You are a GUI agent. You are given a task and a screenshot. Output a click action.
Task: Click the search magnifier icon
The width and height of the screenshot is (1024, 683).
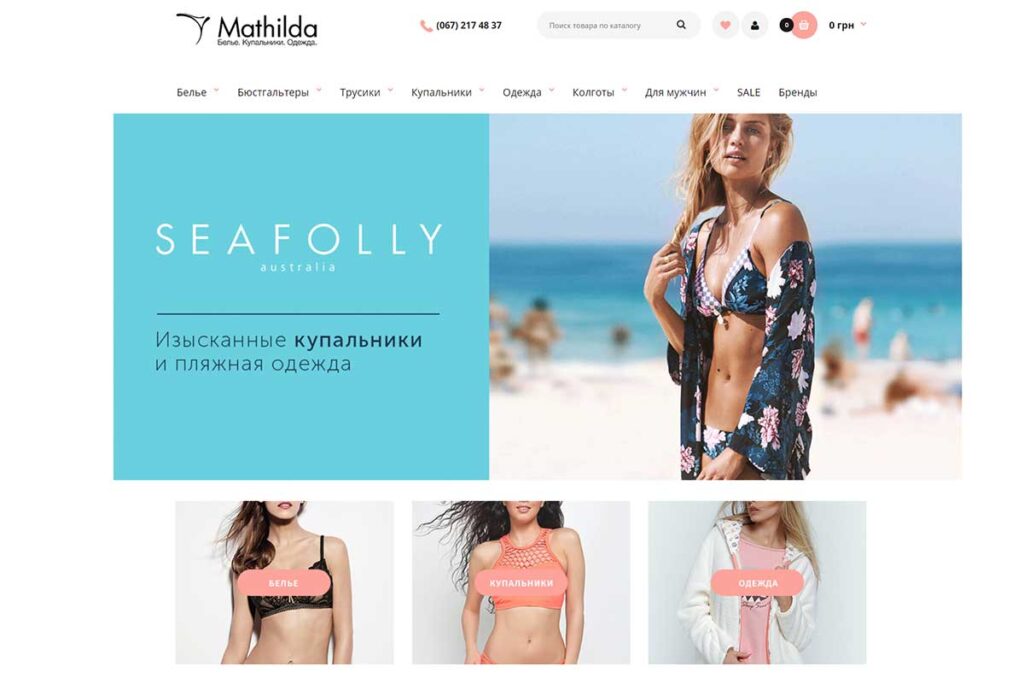681,25
